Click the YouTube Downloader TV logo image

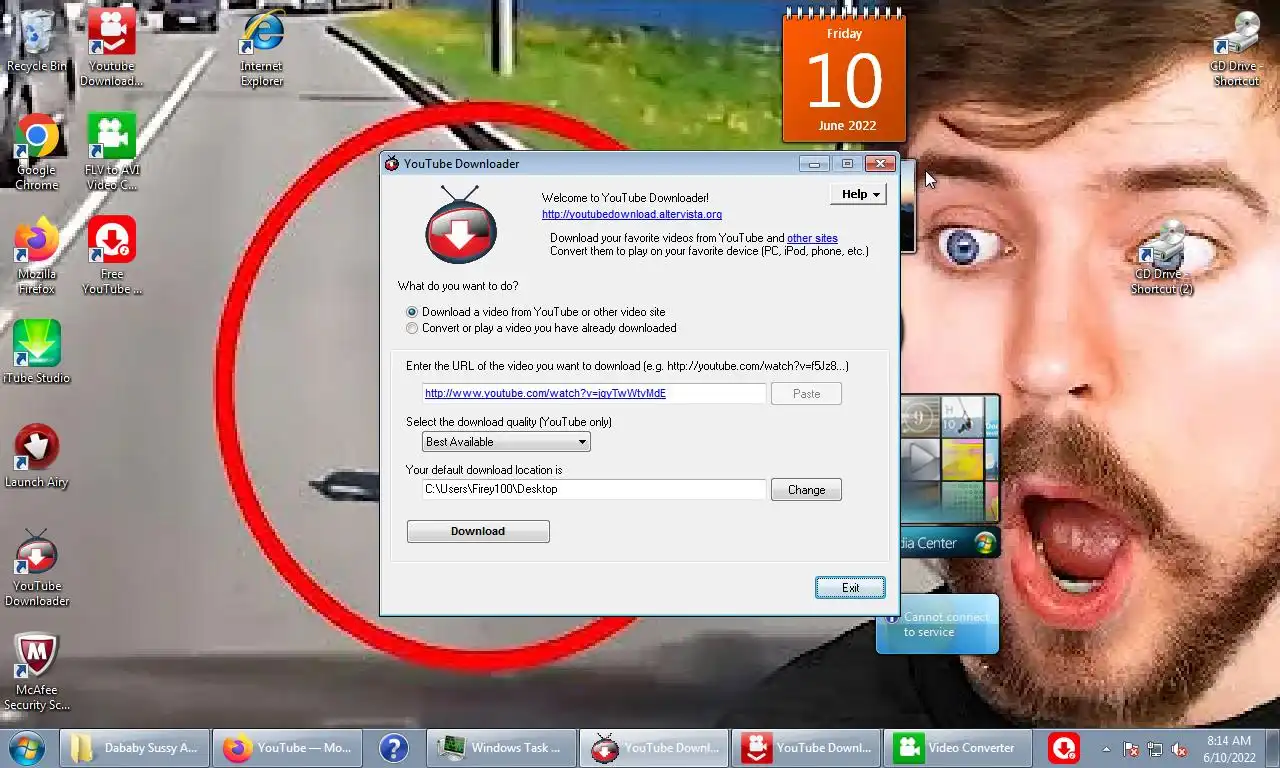click(461, 225)
